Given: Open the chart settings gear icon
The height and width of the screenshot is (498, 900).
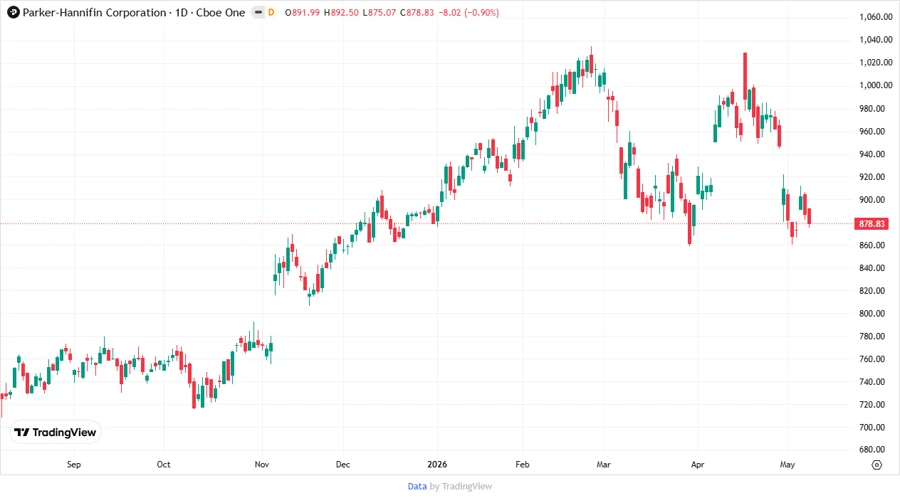Looking at the screenshot, I should coord(876,465).
